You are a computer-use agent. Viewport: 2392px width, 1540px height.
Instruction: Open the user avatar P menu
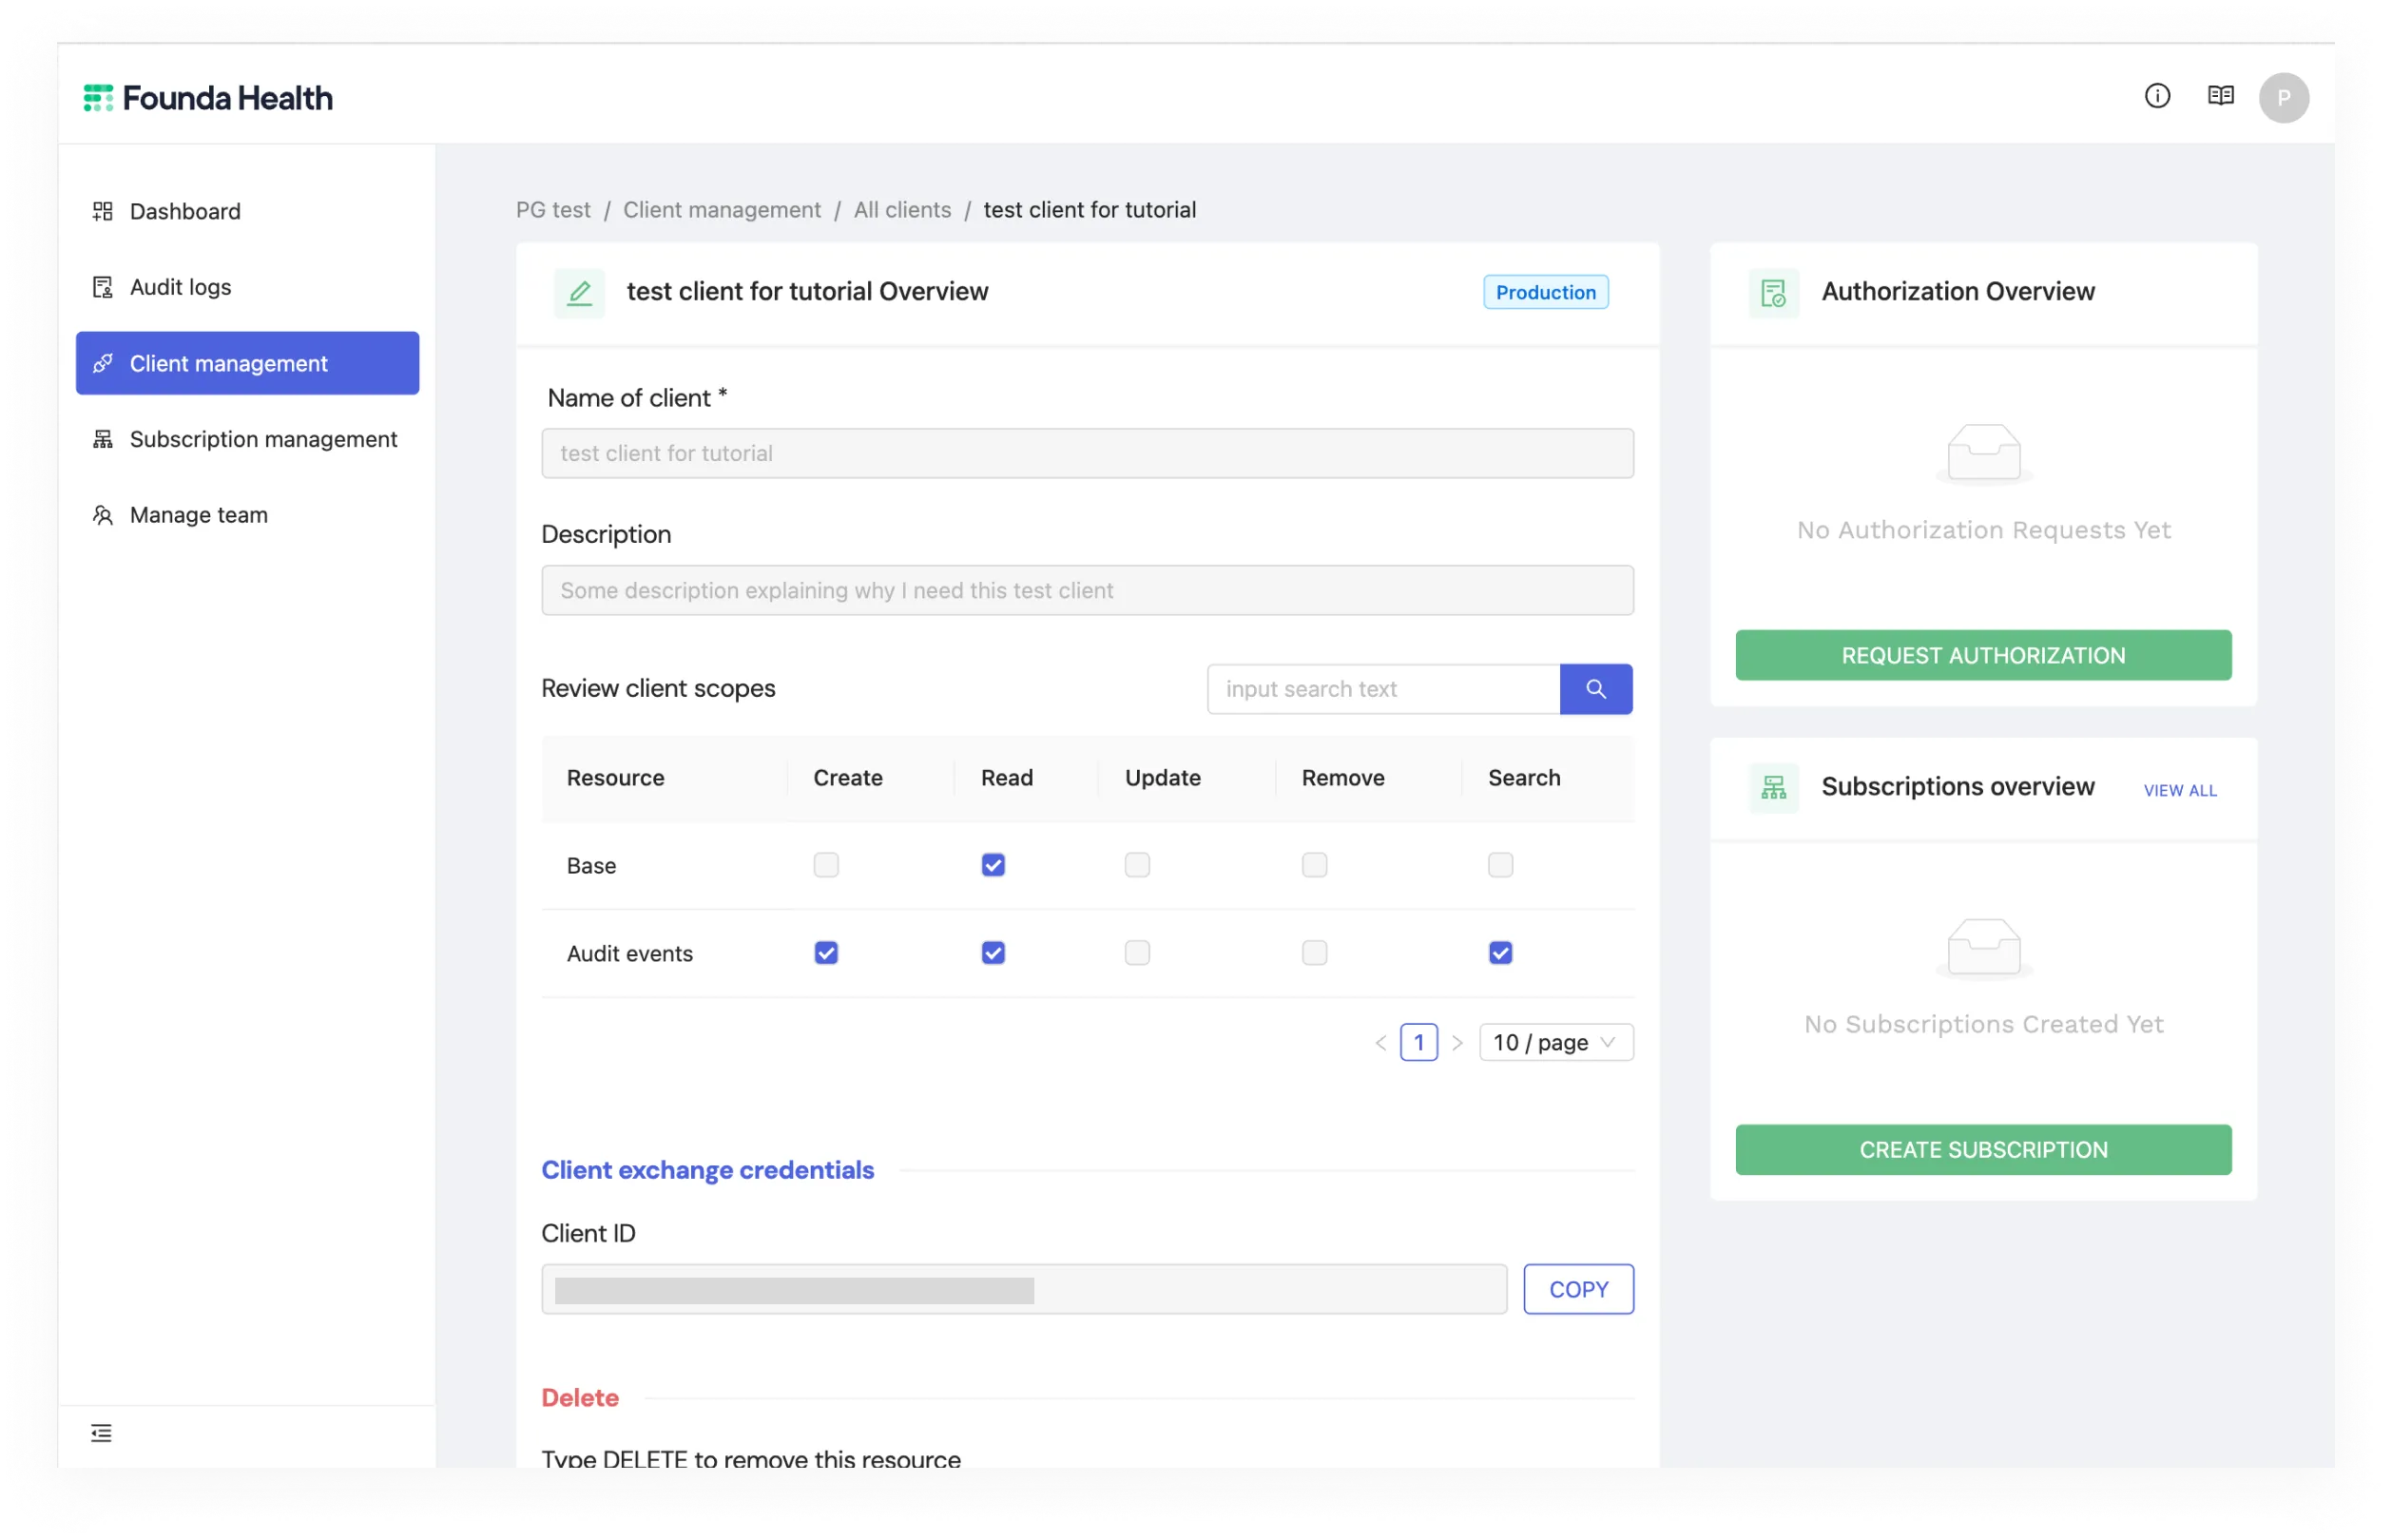[2283, 97]
